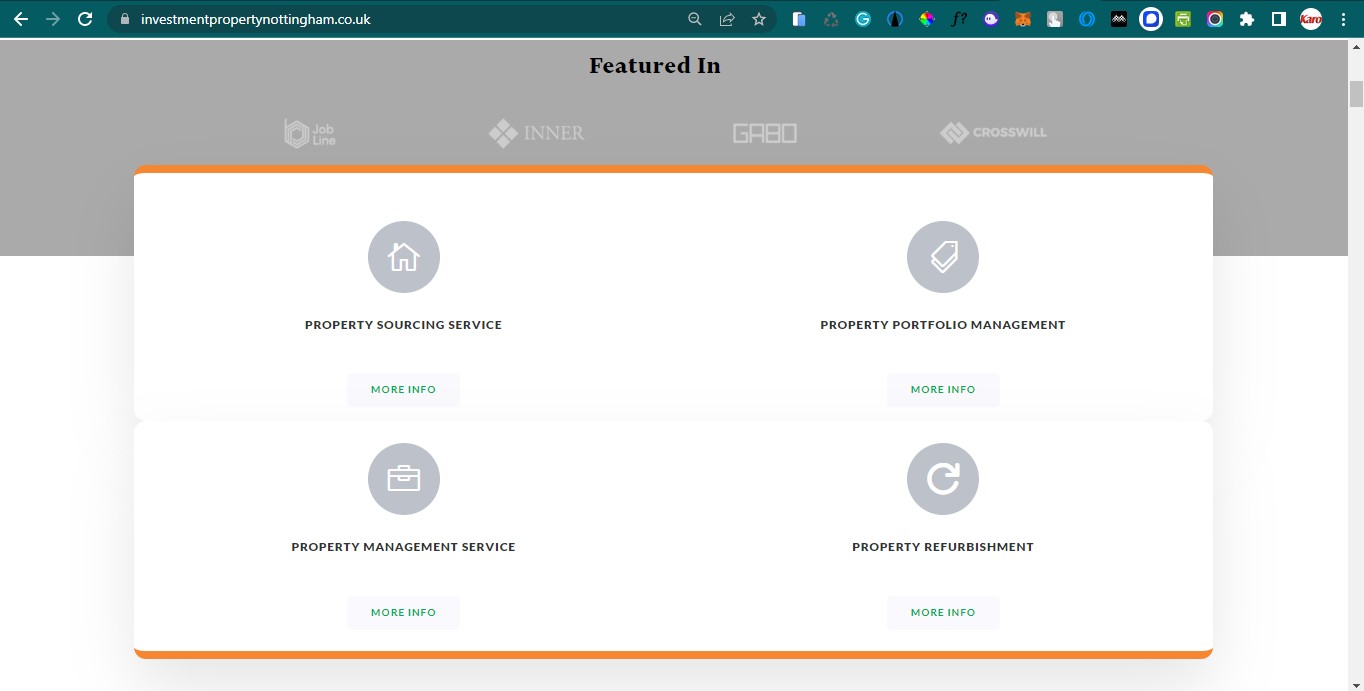The width and height of the screenshot is (1364, 691).
Task: Click More Info under Property Sourcing Service
Action: (x=403, y=389)
